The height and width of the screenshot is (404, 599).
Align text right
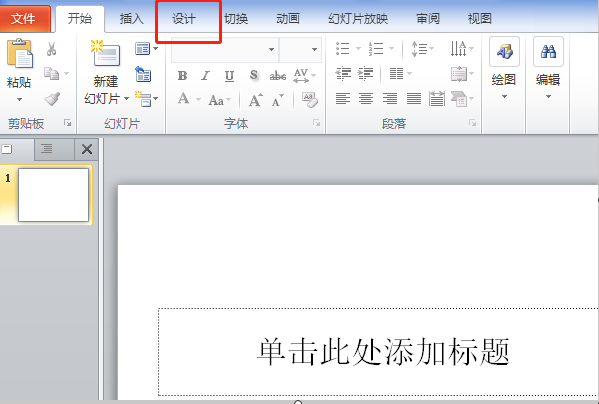(x=390, y=99)
